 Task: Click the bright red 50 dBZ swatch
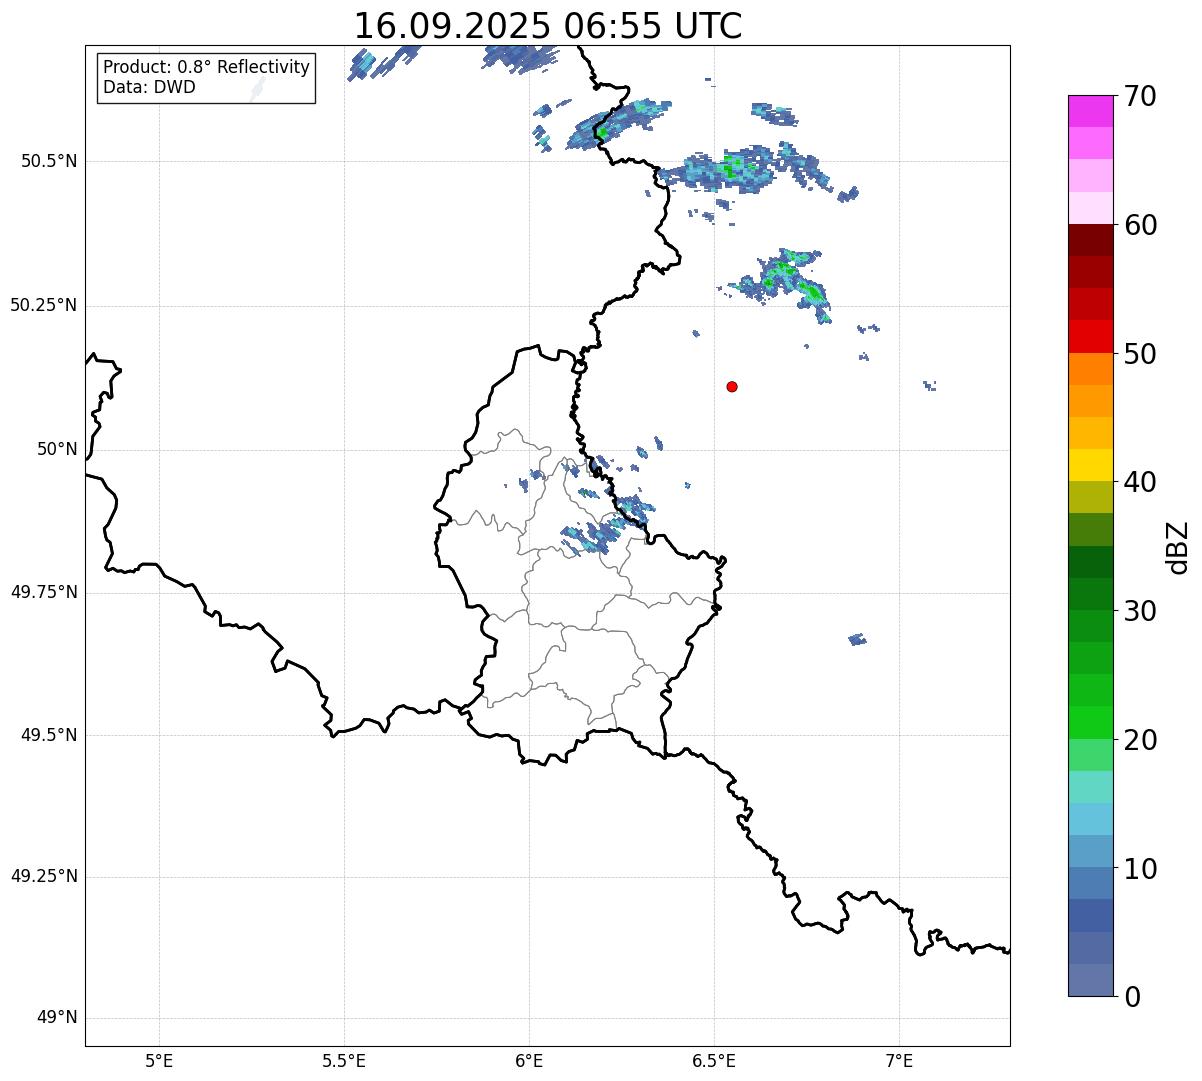(x=1089, y=336)
